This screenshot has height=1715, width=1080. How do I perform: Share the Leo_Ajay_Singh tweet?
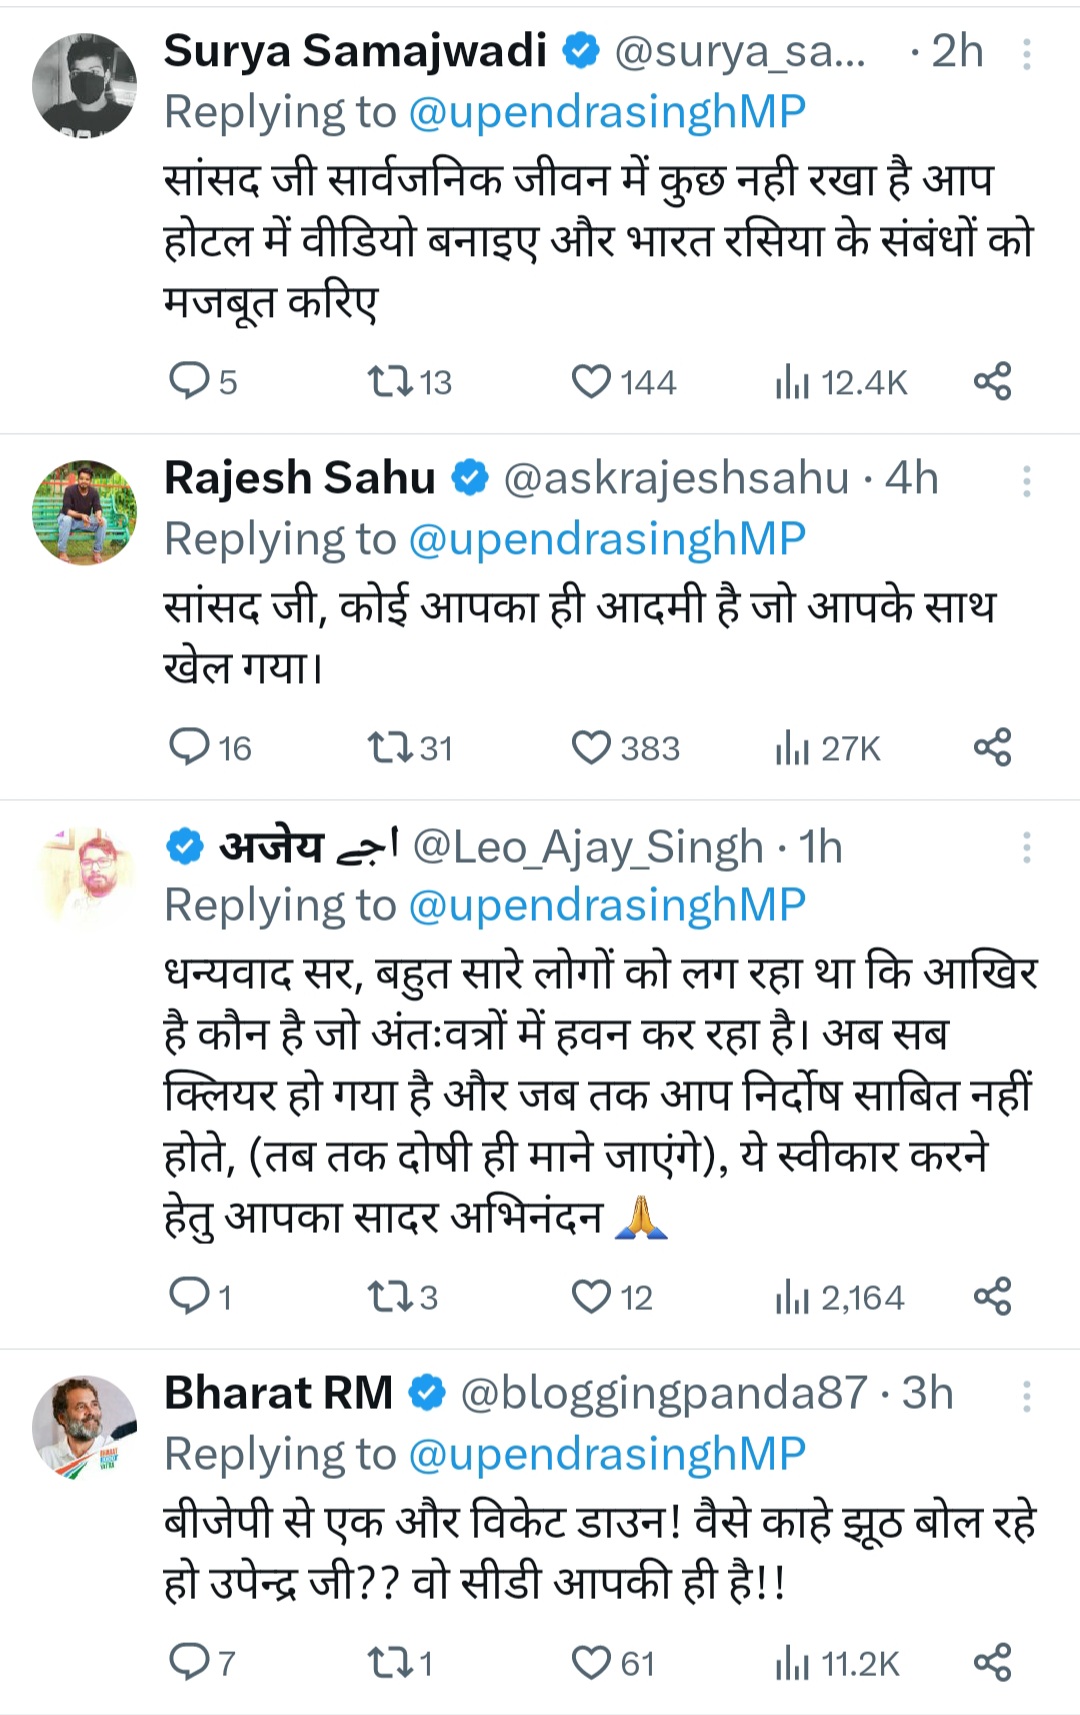tap(992, 1296)
